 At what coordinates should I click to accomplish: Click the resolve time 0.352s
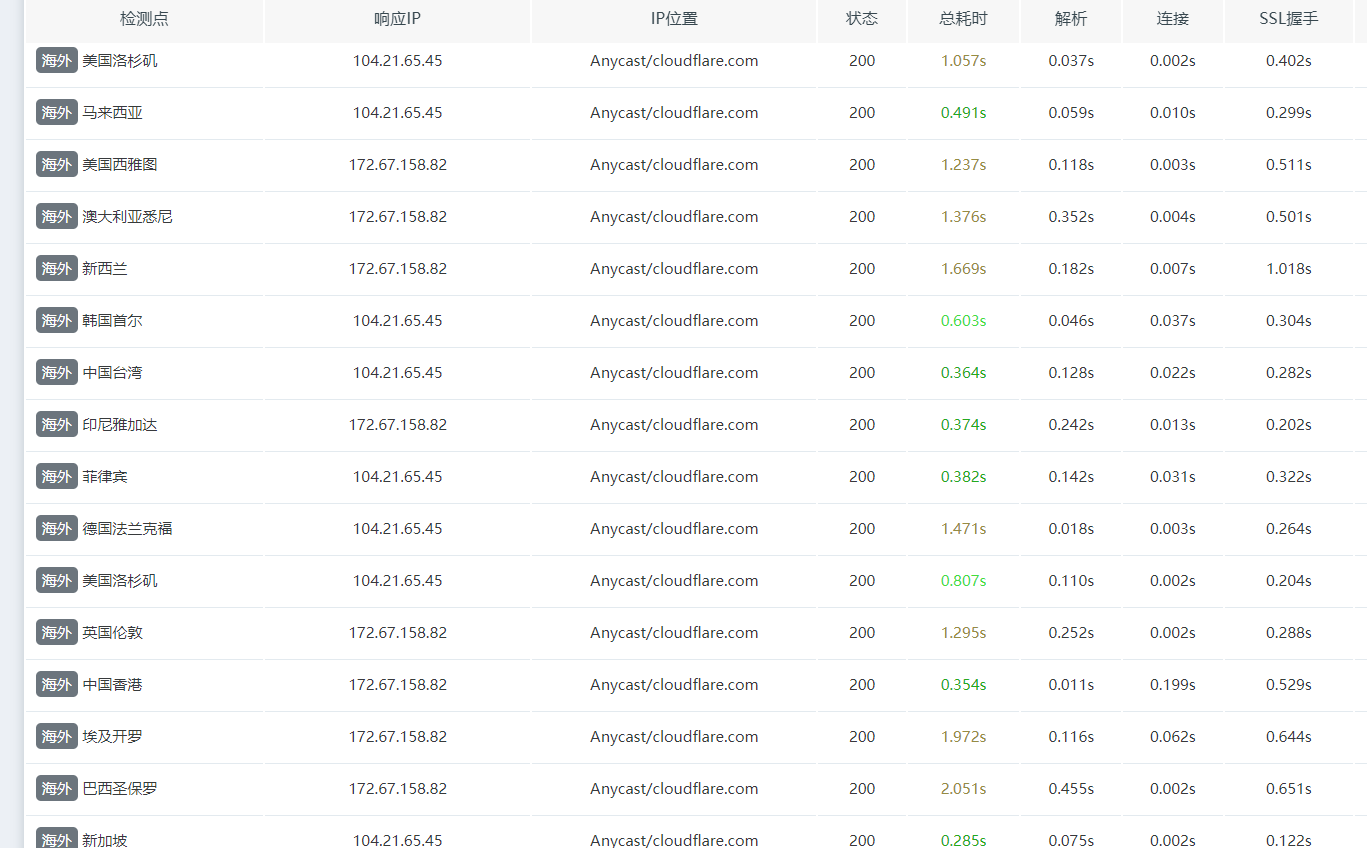(1071, 217)
